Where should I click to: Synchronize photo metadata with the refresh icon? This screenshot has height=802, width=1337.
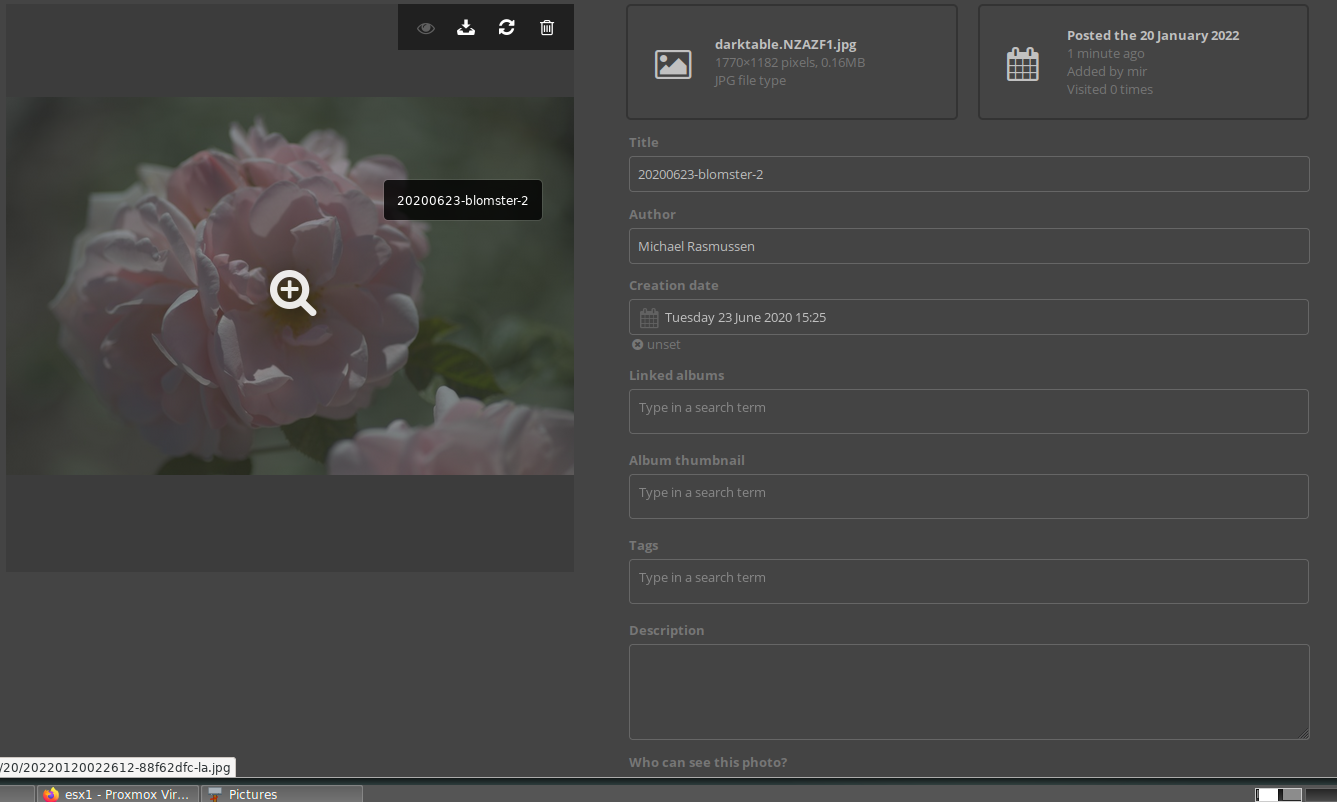pos(506,27)
